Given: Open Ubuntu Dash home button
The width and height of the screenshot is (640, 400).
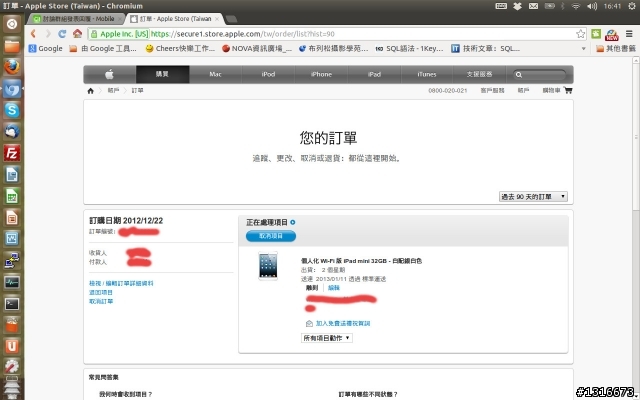Looking at the screenshot, I should pos(12,24).
